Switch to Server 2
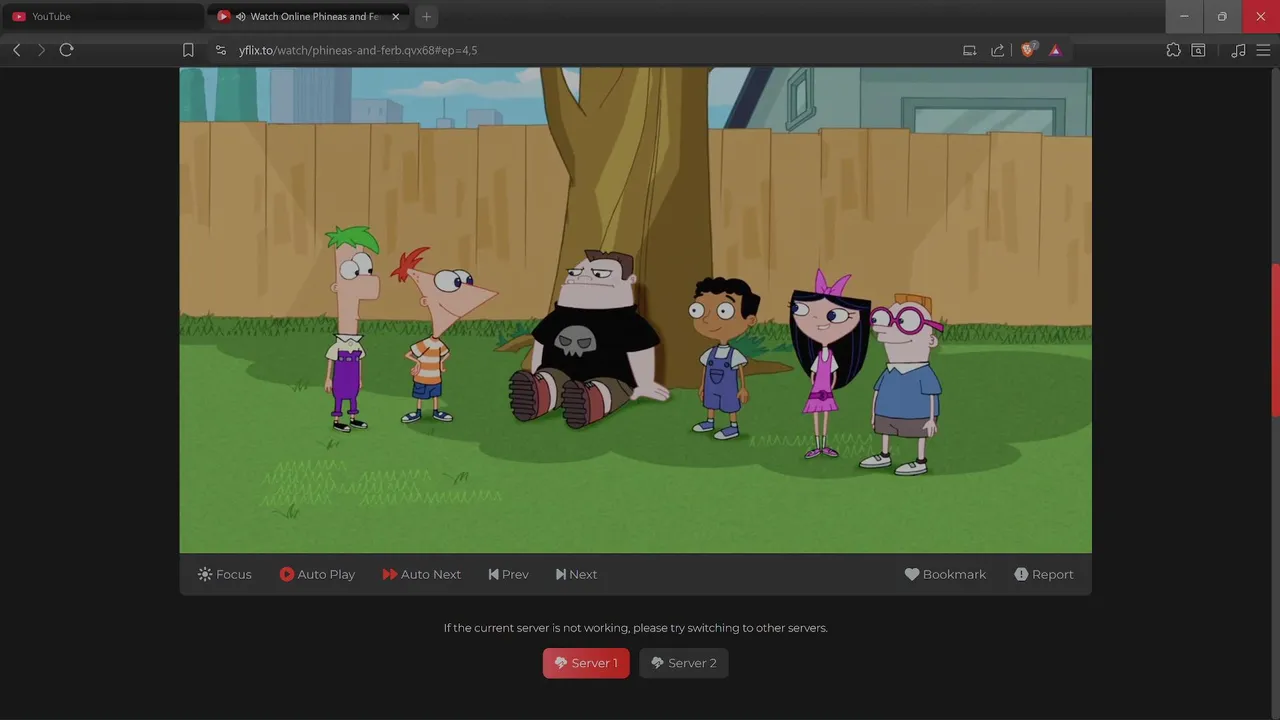The width and height of the screenshot is (1280, 720). click(x=684, y=663)
